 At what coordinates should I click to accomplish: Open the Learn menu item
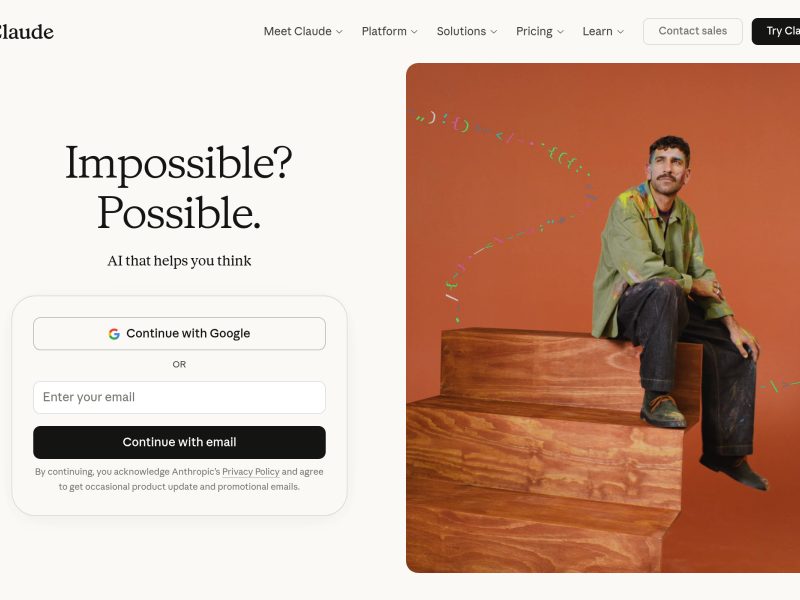pos(603,31)
